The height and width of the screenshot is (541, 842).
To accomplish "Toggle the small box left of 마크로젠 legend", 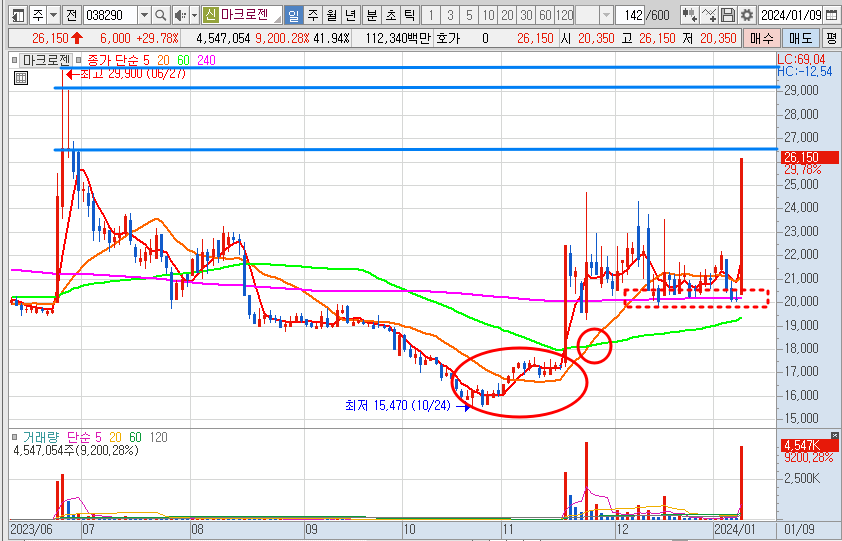I will [x=14, y=60].
